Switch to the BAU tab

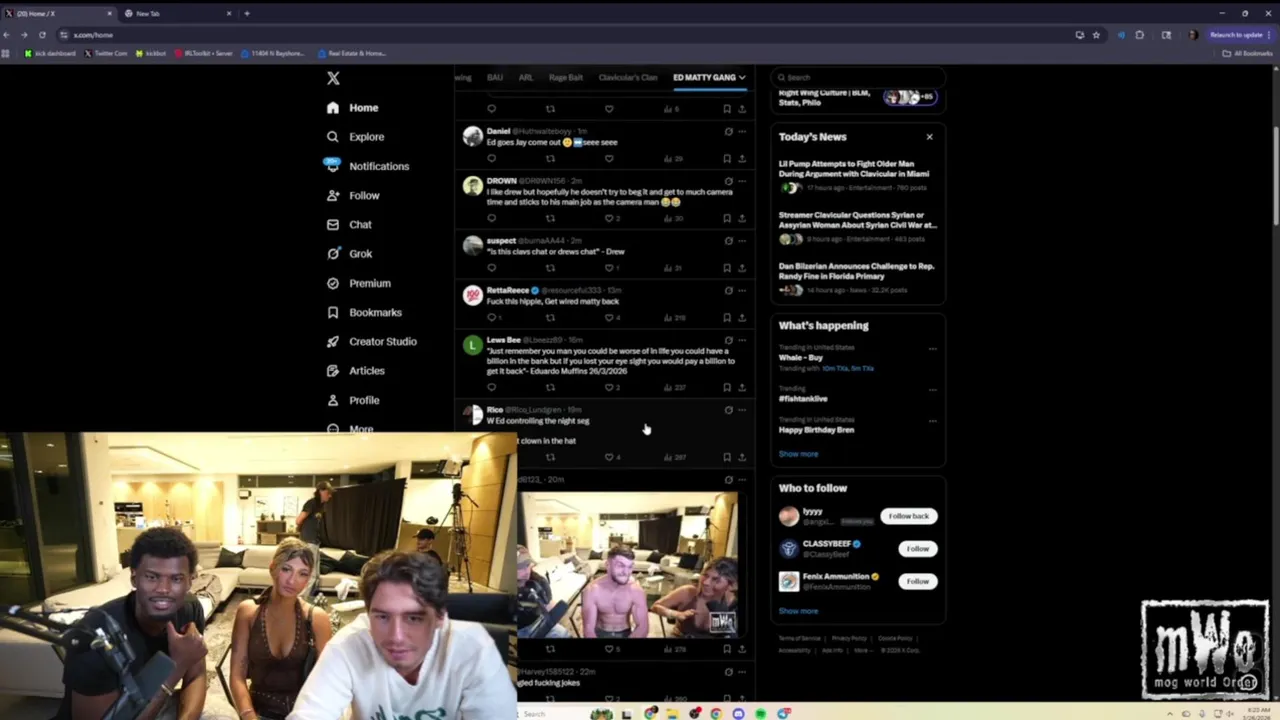[495, 77]
